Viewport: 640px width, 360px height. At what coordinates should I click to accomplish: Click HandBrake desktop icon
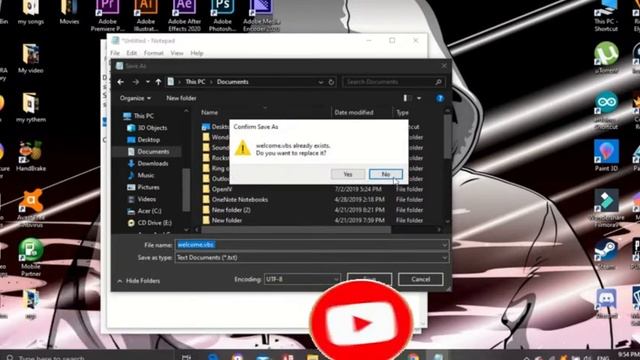coord(31,156)
